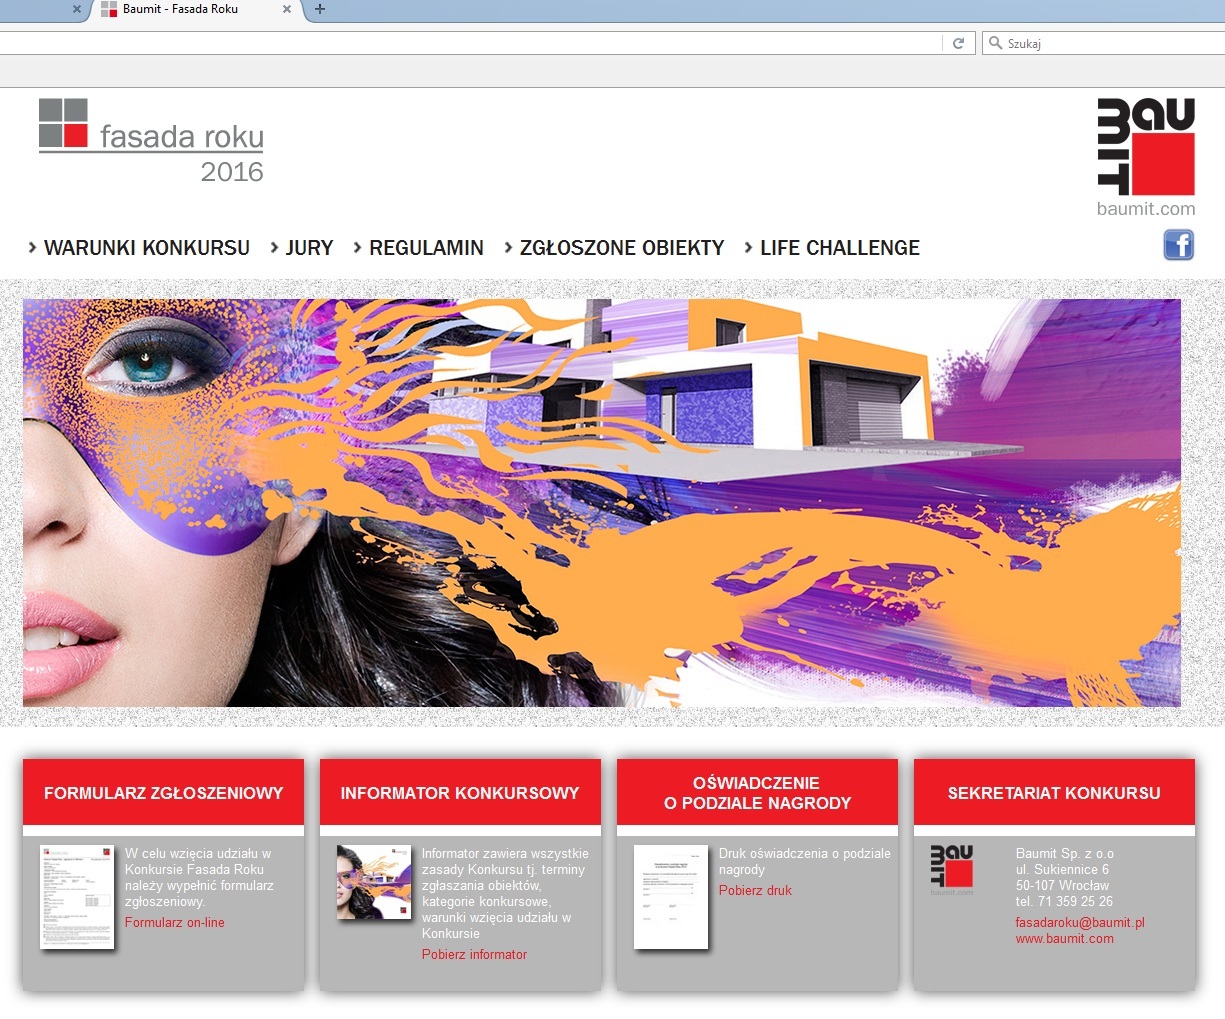The width and height of the screenshot is (1225, 1019).
Task: Click the Informator Konkursowy brochure thumbnail
Action: click(x=374, y=882)
